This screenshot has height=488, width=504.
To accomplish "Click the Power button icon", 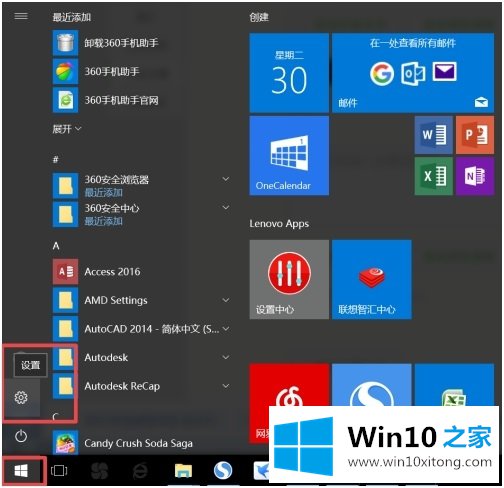I will coord(21,436).
